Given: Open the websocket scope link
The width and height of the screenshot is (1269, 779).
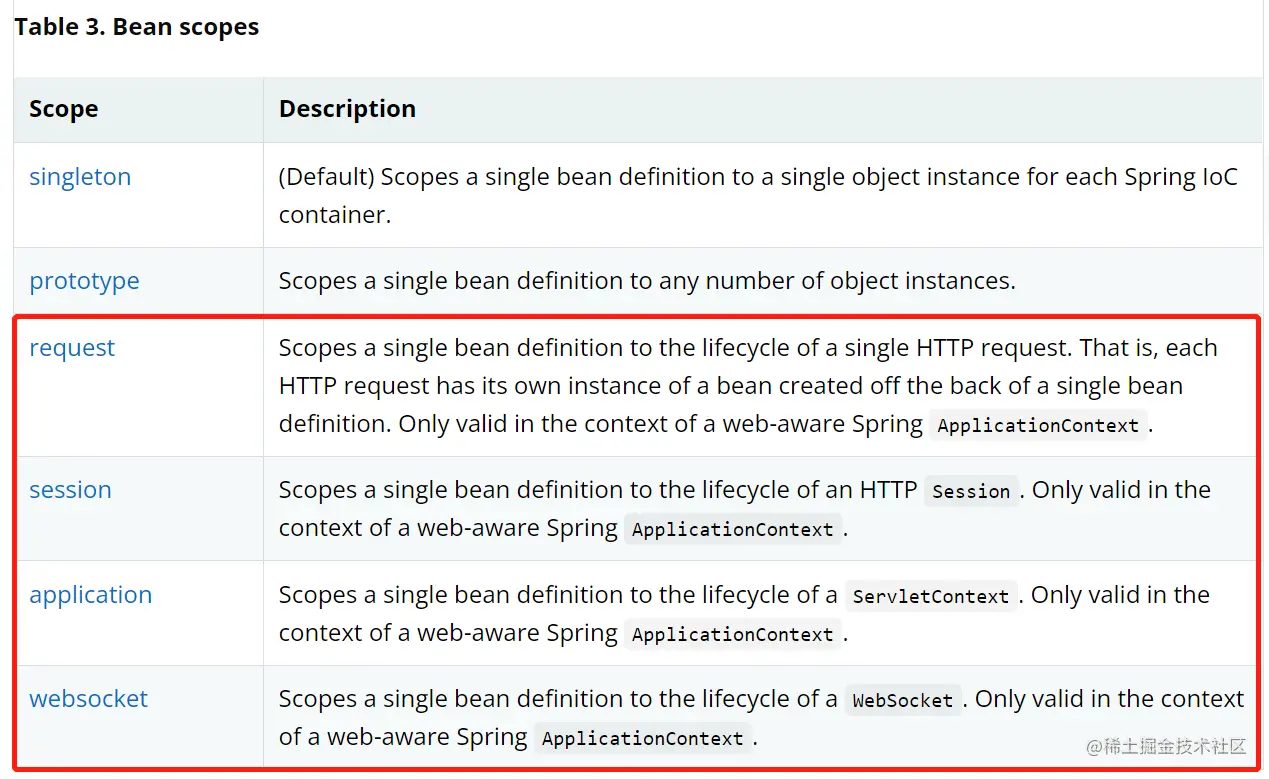Looking at the screenshot, I should pos(88,699).
